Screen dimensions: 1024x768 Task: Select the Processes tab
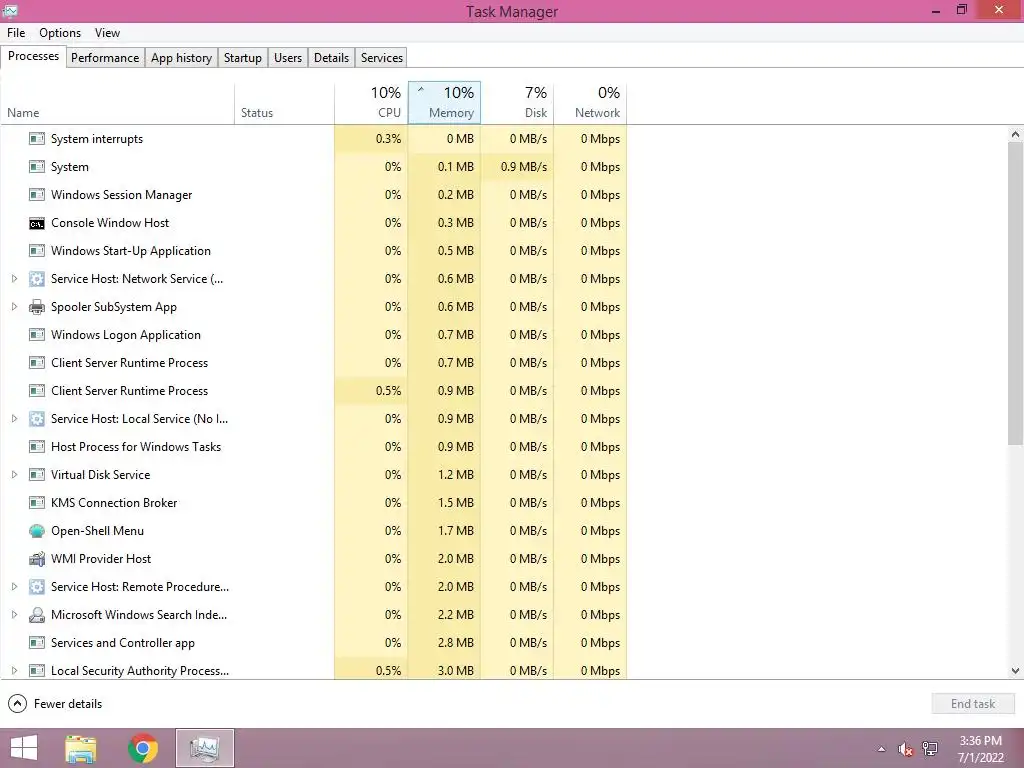click(33, 56)
